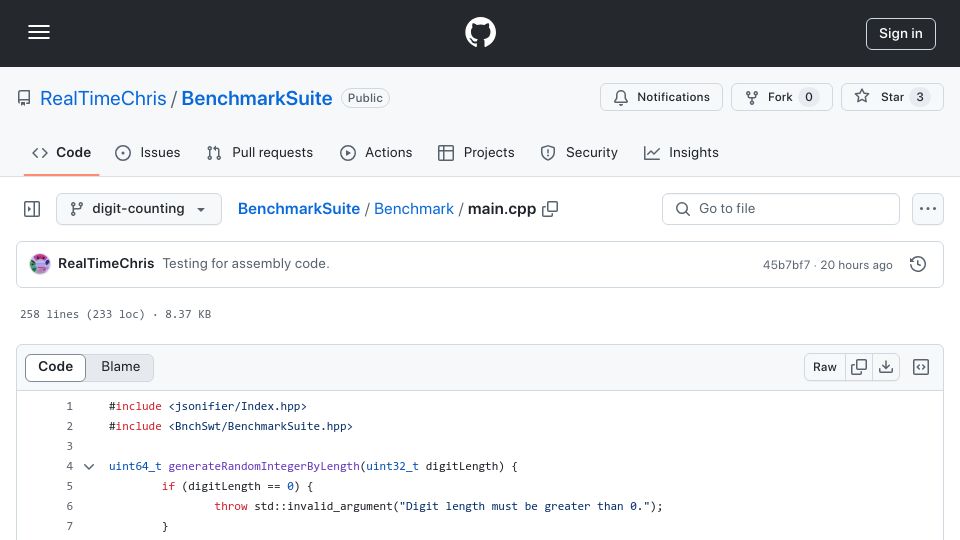Click line number 6
Viewport: 960px width, 540px height.
click(x=69, y=506)
